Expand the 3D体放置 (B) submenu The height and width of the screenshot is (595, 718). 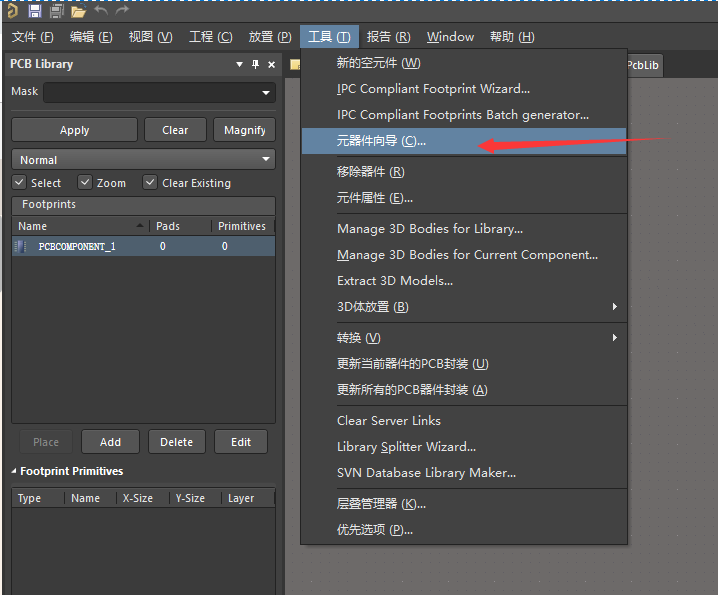coord(615,306)
